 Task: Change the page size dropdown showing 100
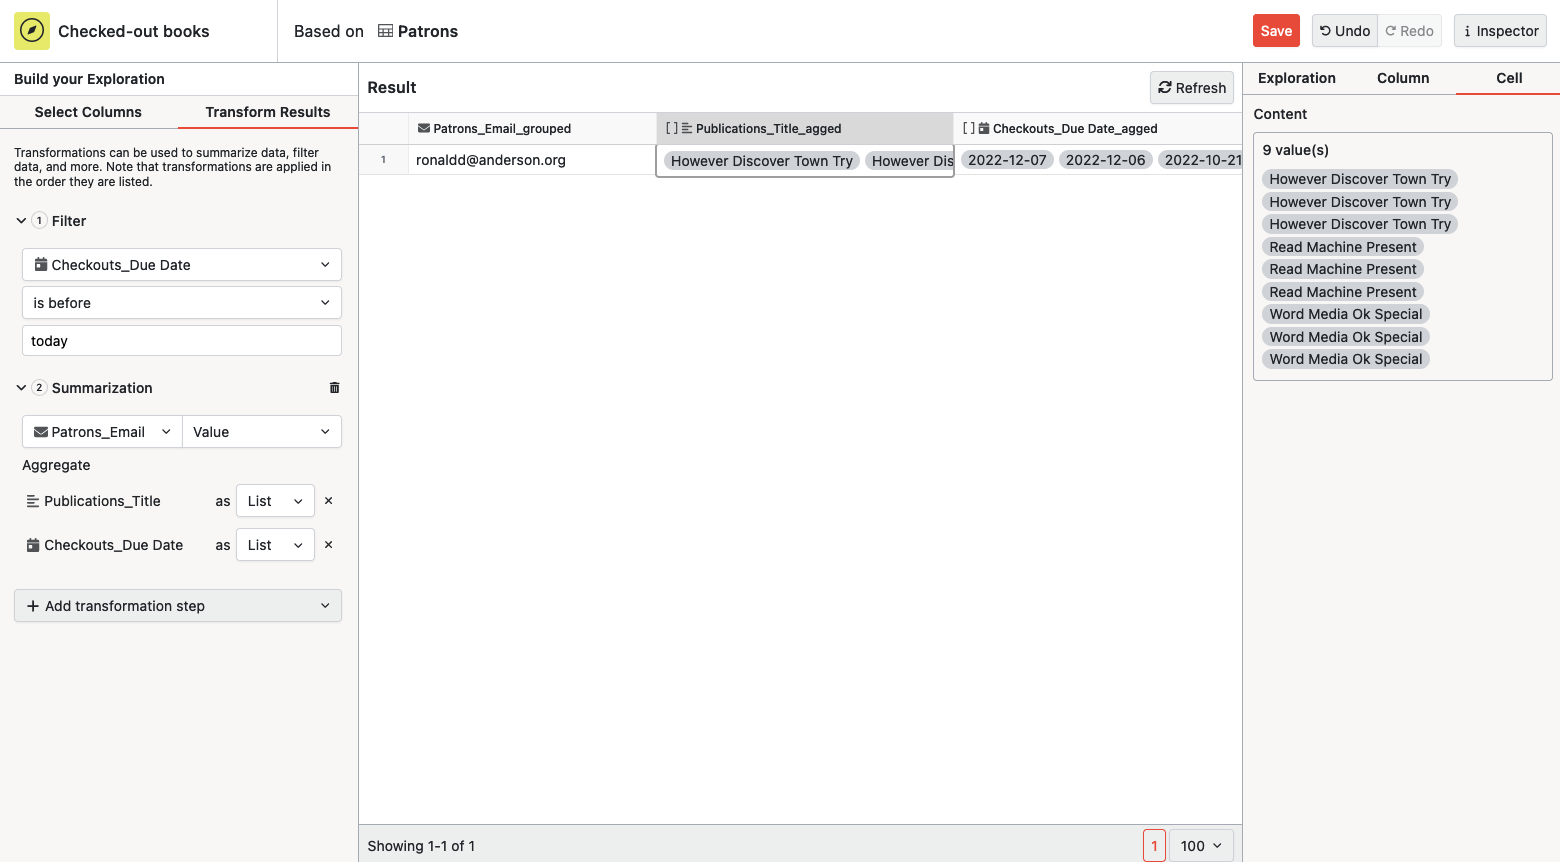(x=1200, y=846)
